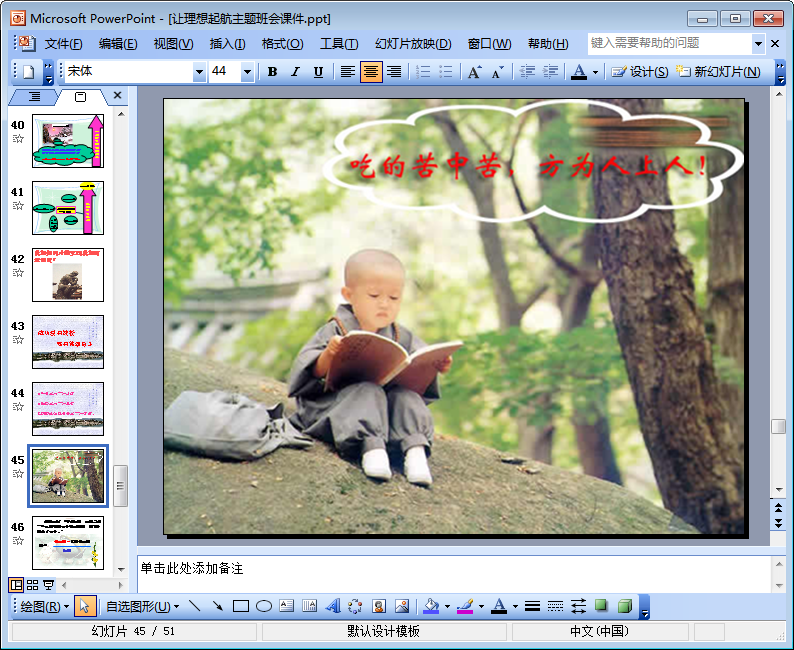Insert a 新幻灯片(N) new slide
This screenshot has height=650, width=794.
(719, 72)
